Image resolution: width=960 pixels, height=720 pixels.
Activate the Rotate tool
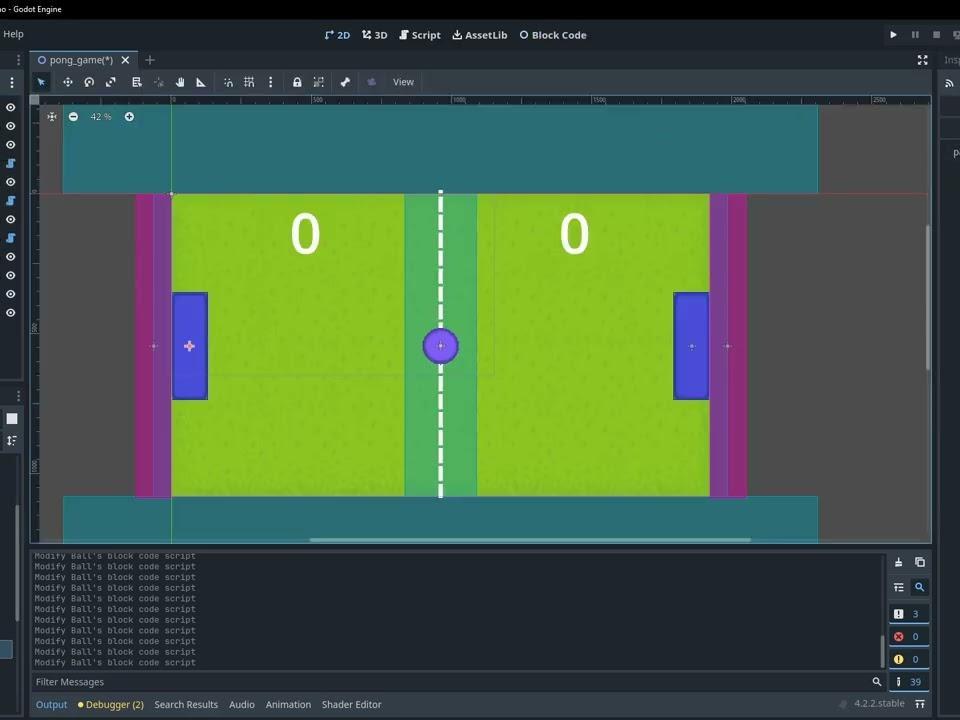coord(89,82)
